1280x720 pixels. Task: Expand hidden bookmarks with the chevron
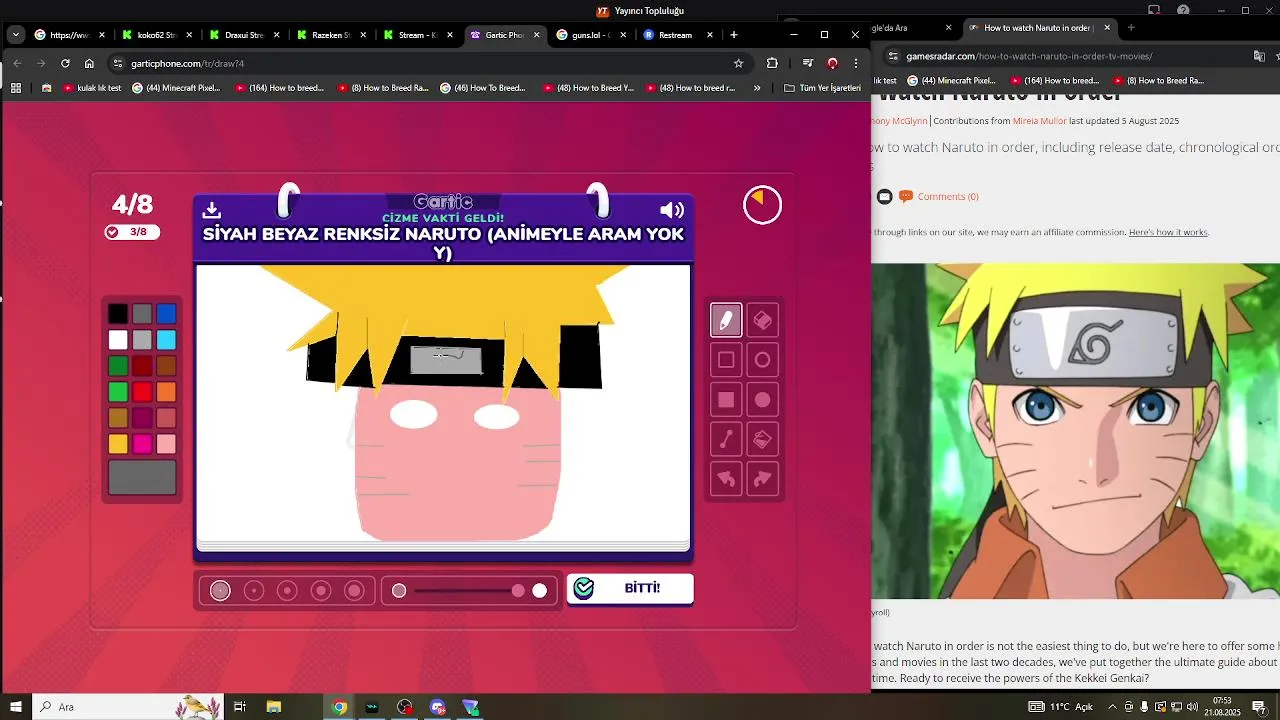point(757,88)
